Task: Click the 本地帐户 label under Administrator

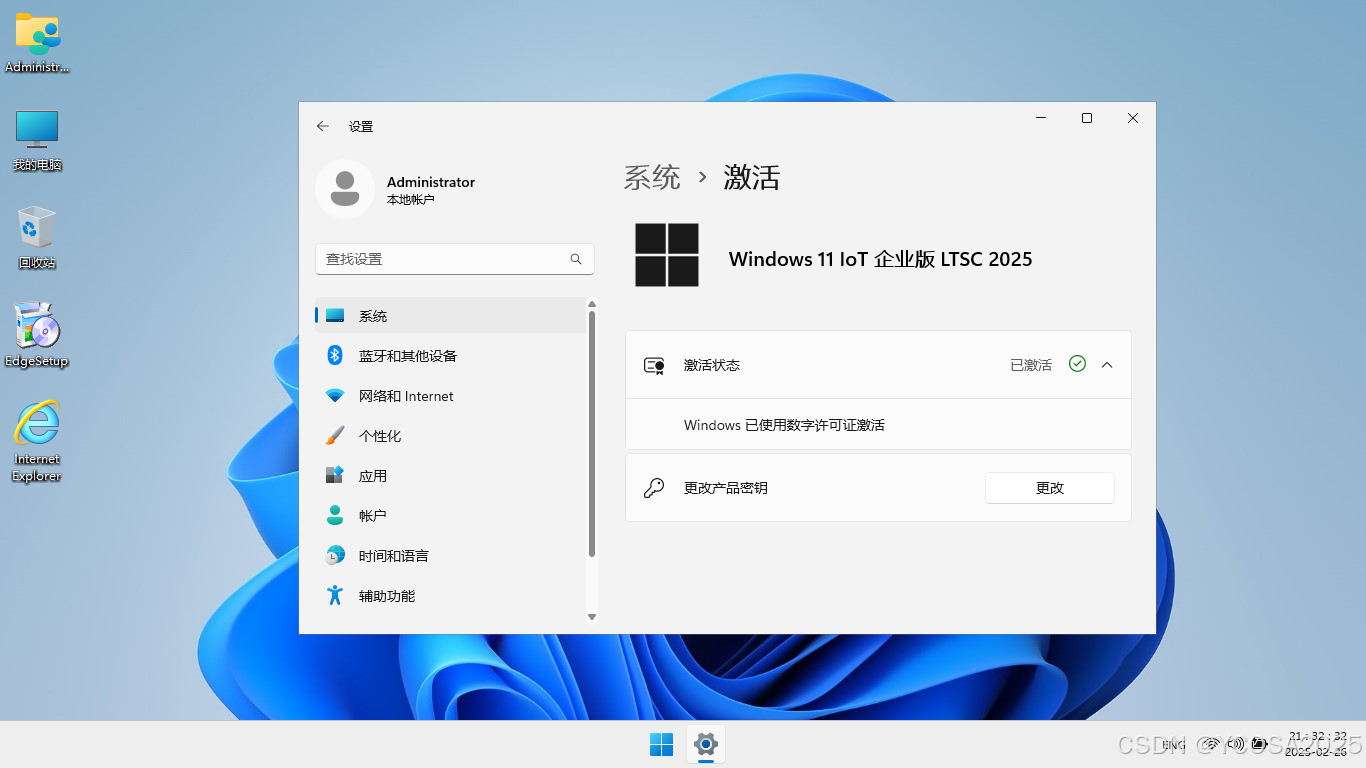Action: point(411,200)
